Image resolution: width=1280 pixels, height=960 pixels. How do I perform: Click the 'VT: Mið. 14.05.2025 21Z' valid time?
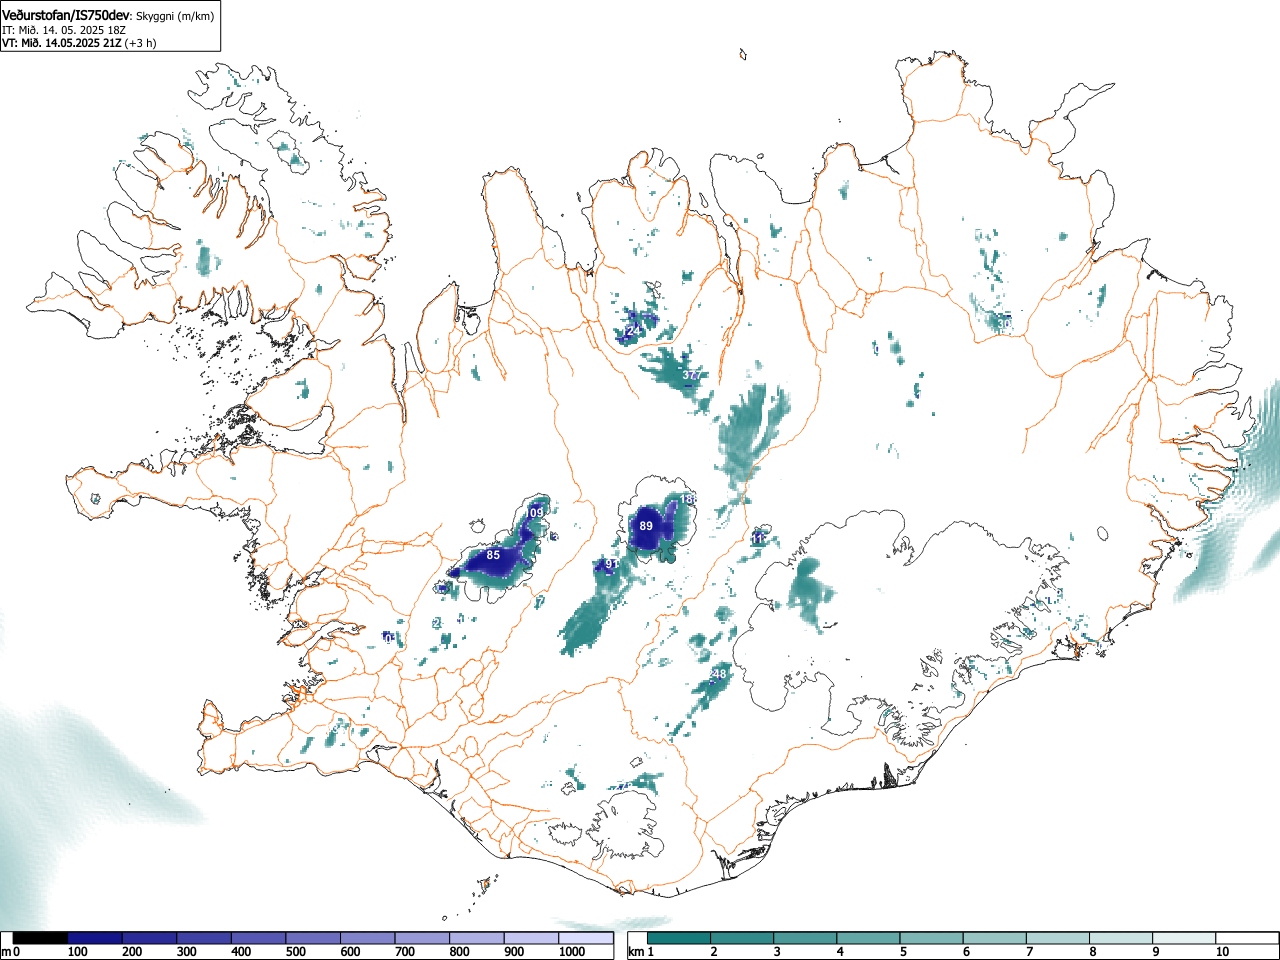coord(61,43)
